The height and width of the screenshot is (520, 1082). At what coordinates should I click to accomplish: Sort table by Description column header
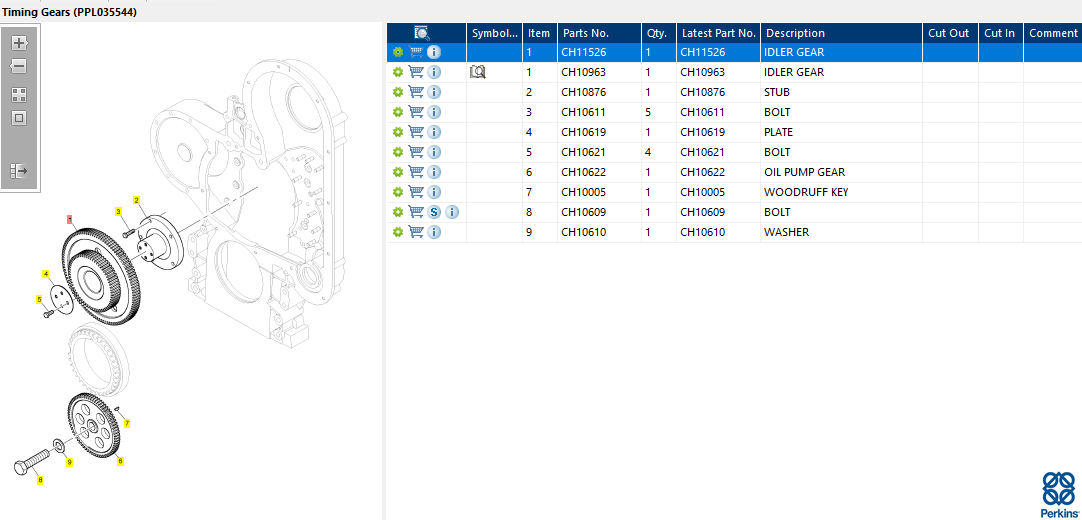click(795, 33)
